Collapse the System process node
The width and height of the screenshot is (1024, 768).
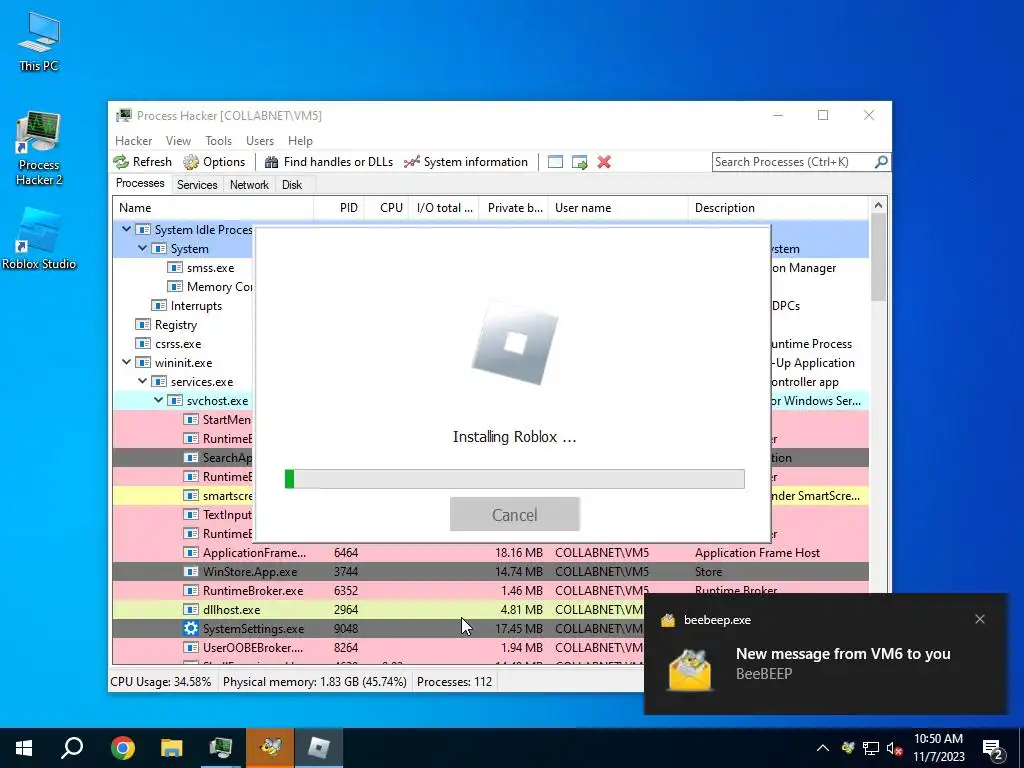pos(142,248)
